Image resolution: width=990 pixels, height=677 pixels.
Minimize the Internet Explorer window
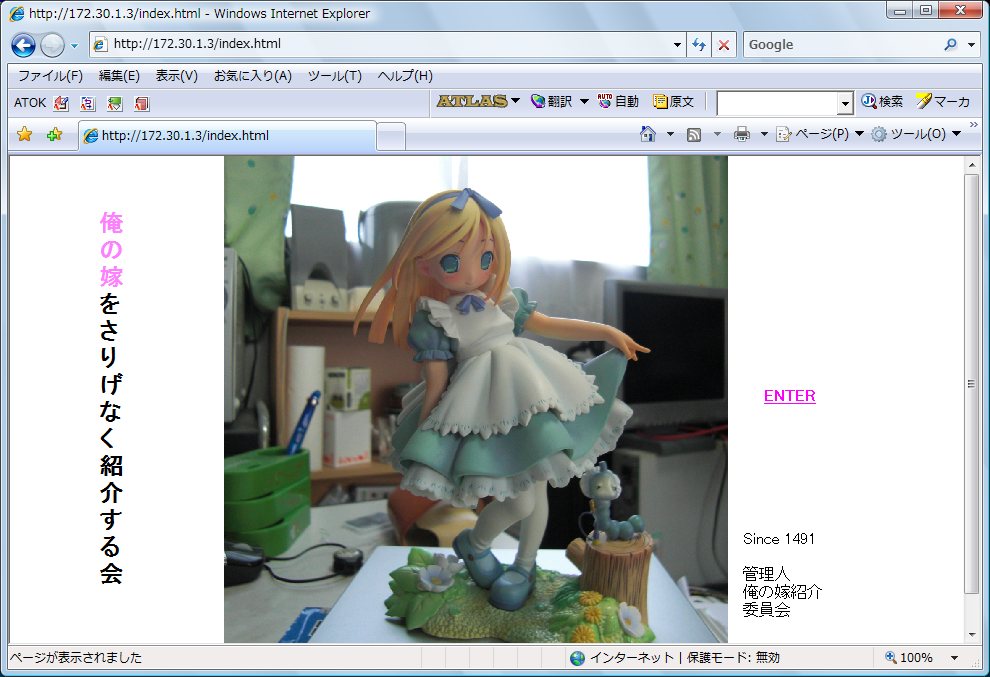[x=900, y=10]
